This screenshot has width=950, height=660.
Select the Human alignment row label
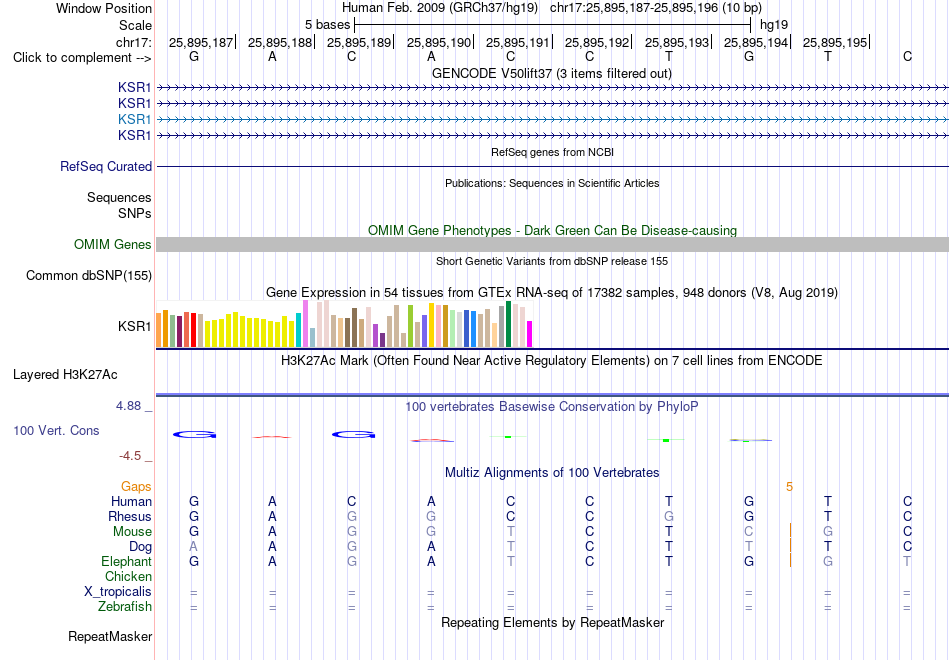(x=131, y=501)
